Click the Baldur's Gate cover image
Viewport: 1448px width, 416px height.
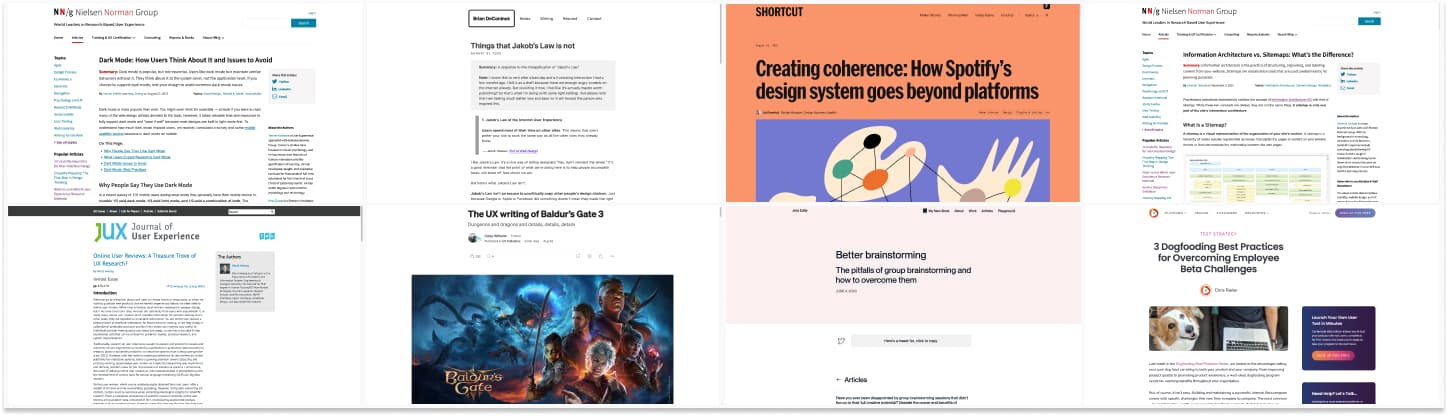click(x=541, y=338)
